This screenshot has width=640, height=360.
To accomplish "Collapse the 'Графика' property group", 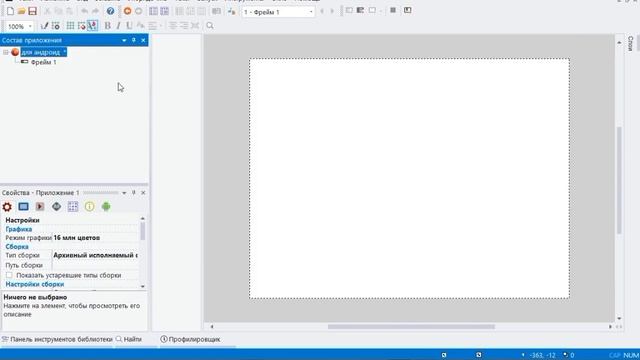I will point(19,229).
